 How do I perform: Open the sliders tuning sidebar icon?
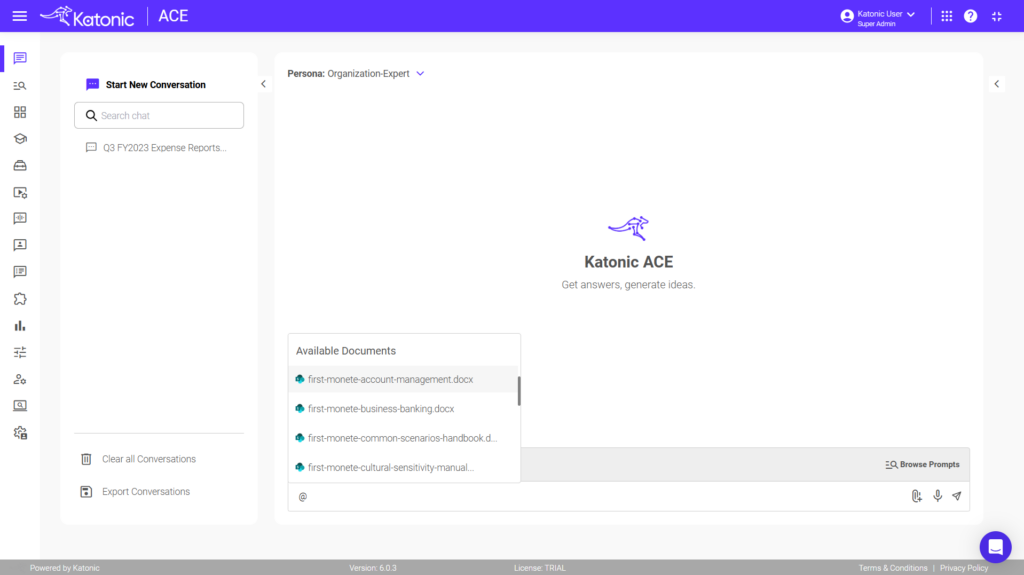coord(20,352)
